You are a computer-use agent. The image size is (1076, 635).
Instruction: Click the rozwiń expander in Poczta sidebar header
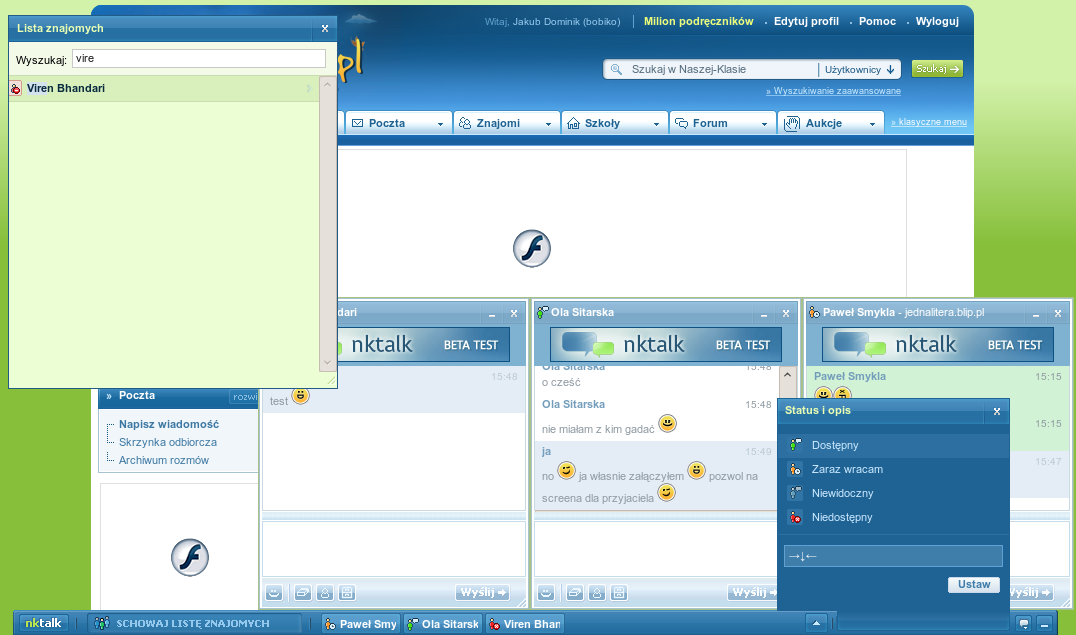point(245,397)
